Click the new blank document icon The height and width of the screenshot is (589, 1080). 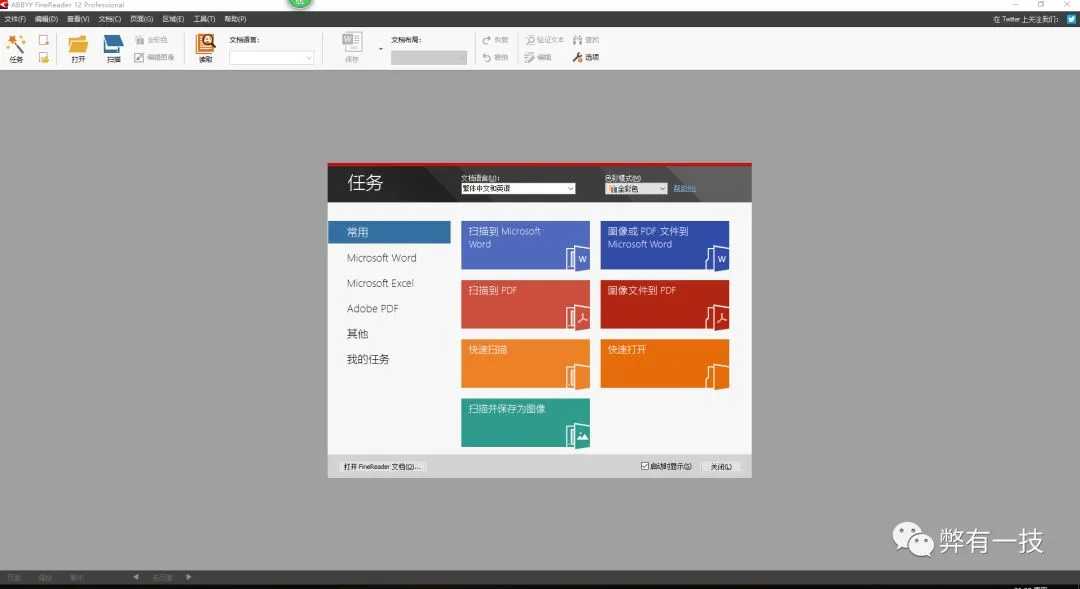43,40
